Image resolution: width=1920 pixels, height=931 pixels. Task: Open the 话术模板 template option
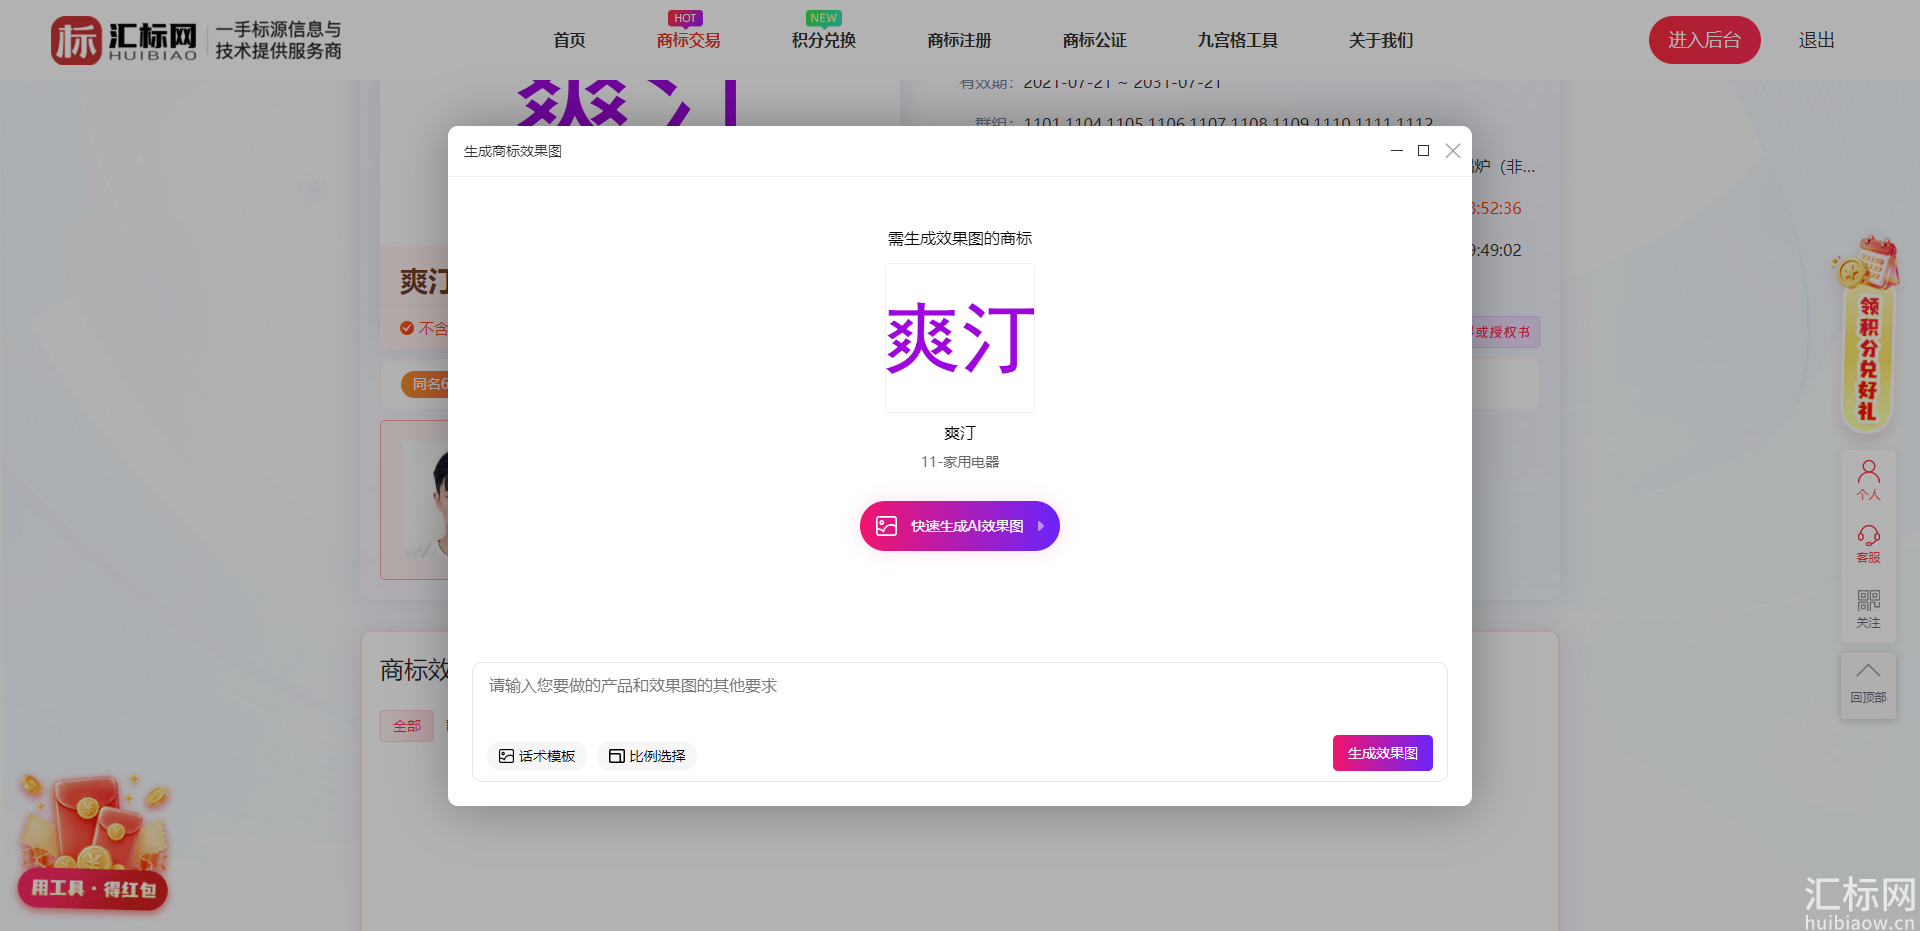pos(537,756)
